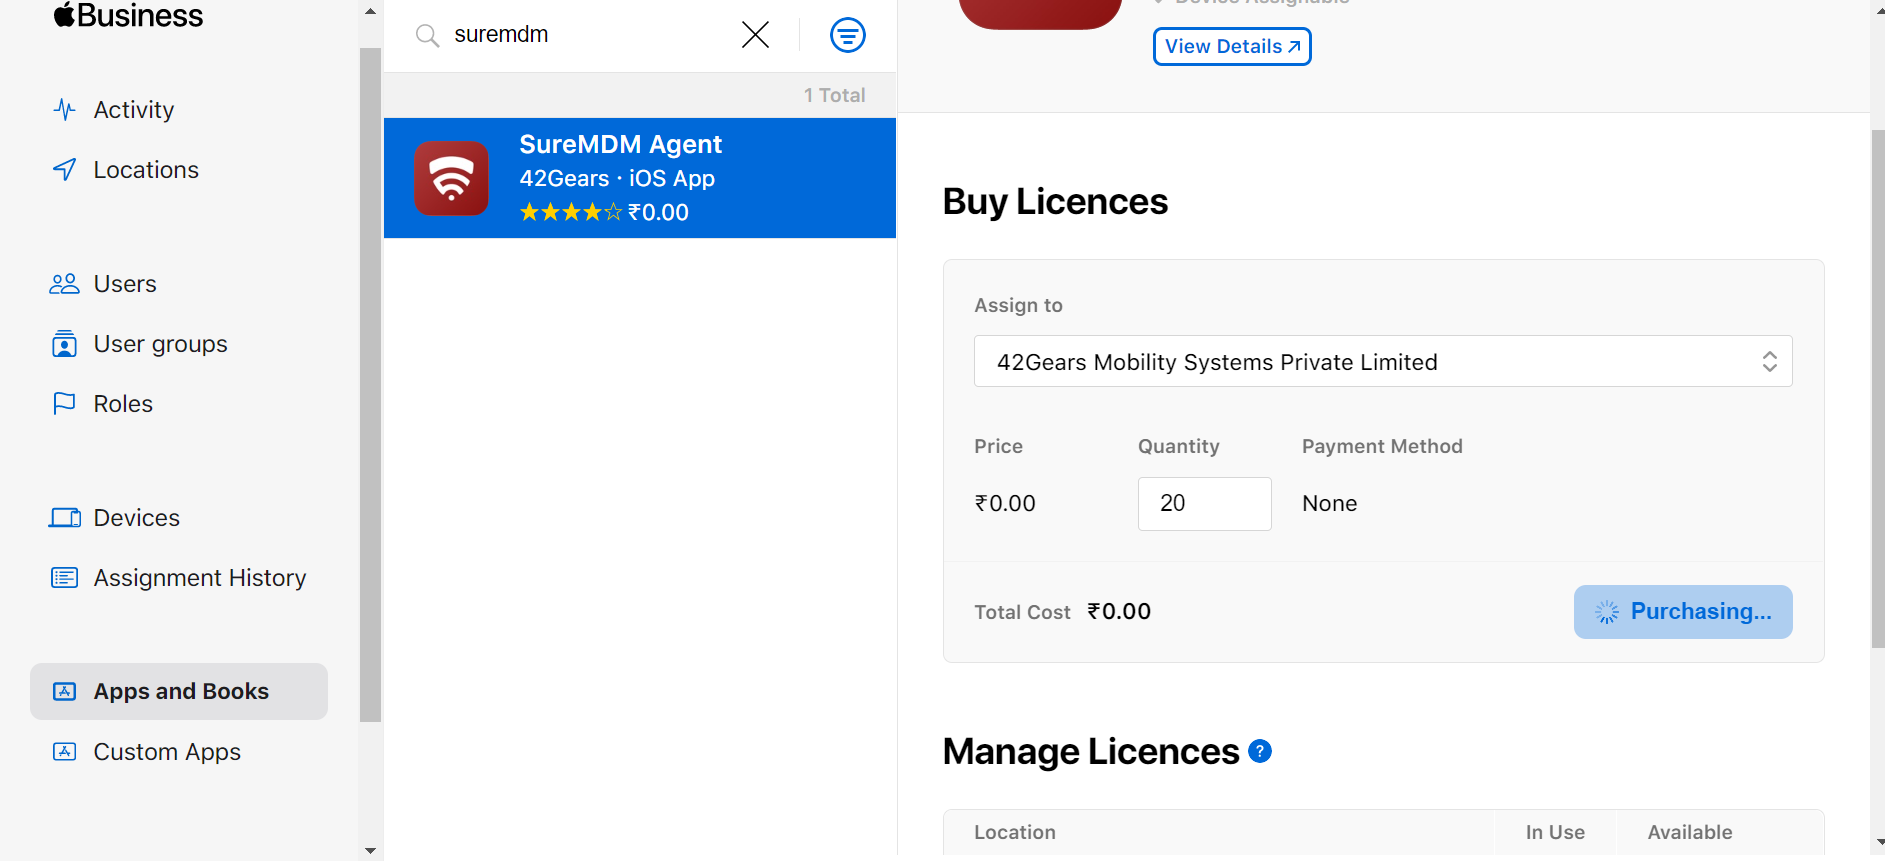This screenshot has width=1885, height=861.
Task: Open Apps and Books section
Action: (180, 691)
